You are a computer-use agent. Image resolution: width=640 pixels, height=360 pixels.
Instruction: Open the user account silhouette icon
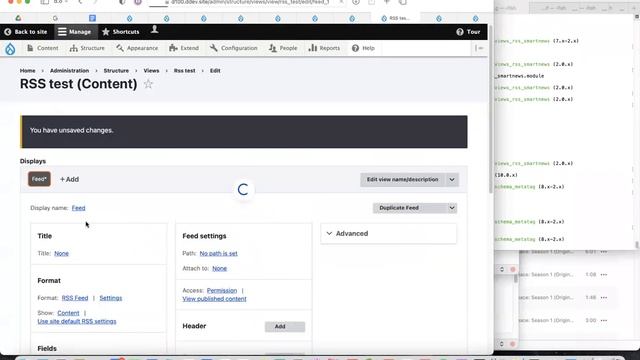(x=154, y=30)
